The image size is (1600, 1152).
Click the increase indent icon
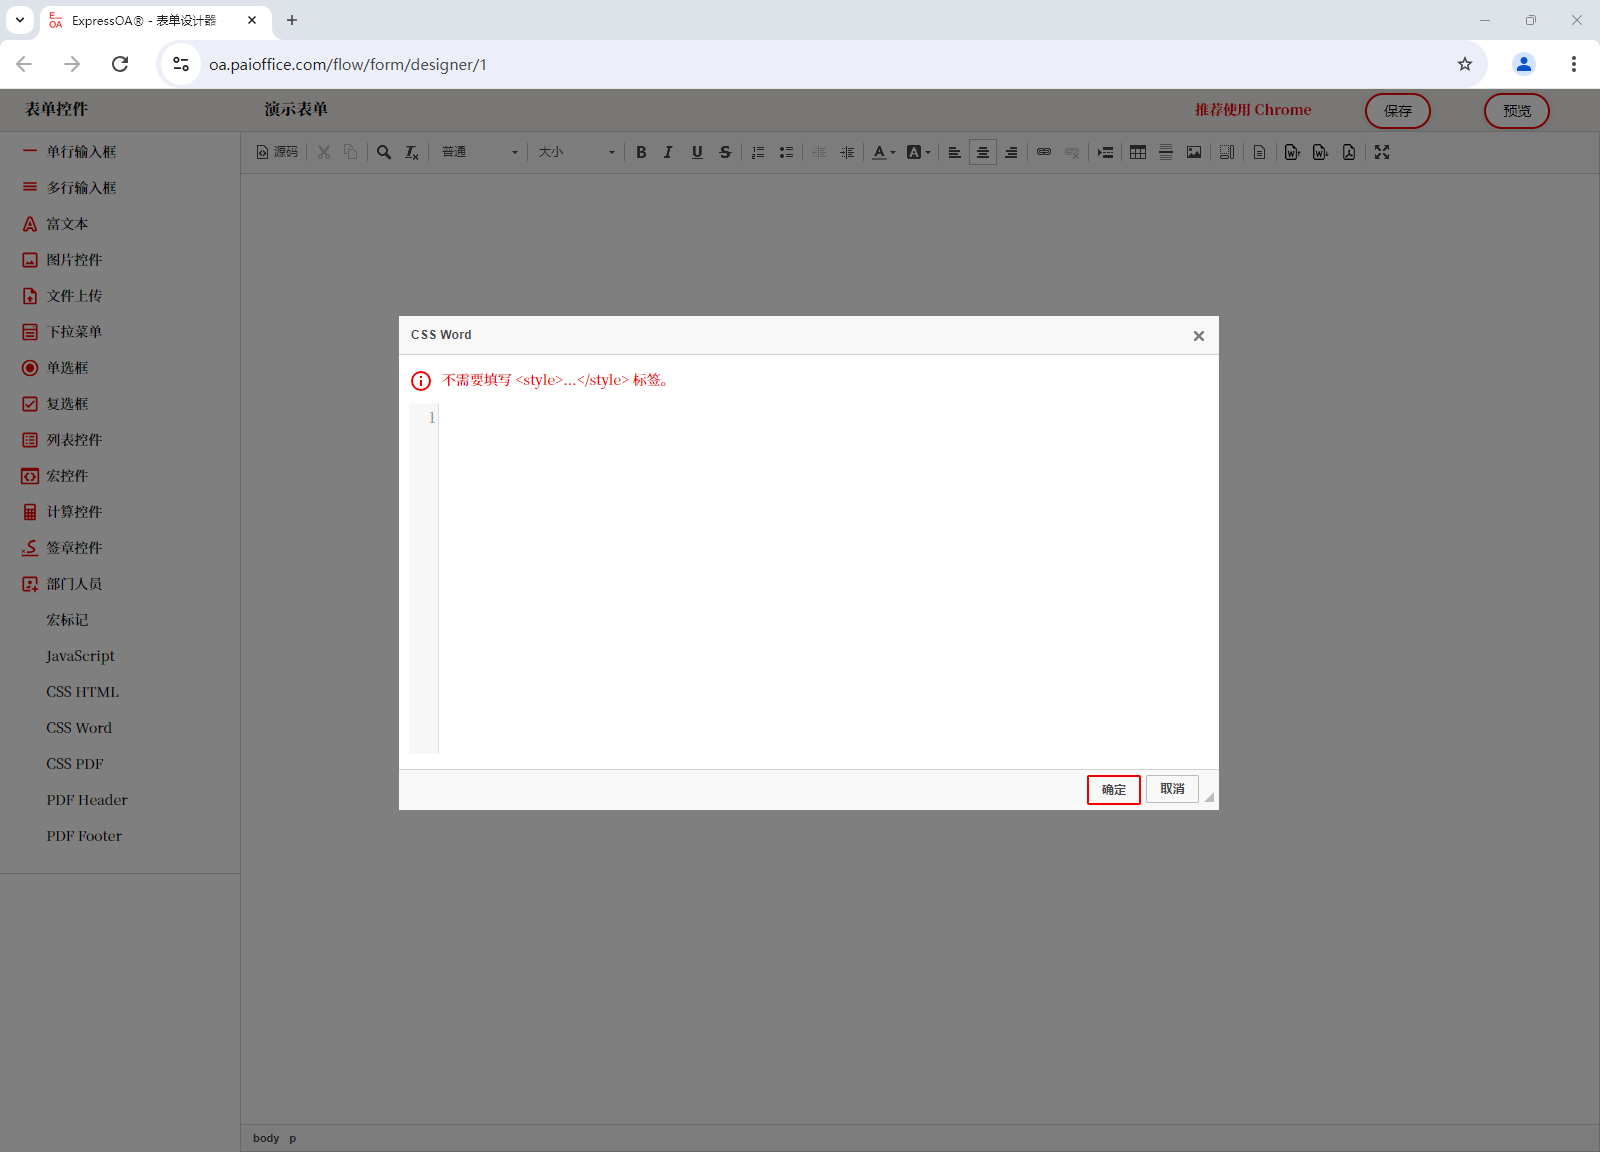(x=847, y=152)
